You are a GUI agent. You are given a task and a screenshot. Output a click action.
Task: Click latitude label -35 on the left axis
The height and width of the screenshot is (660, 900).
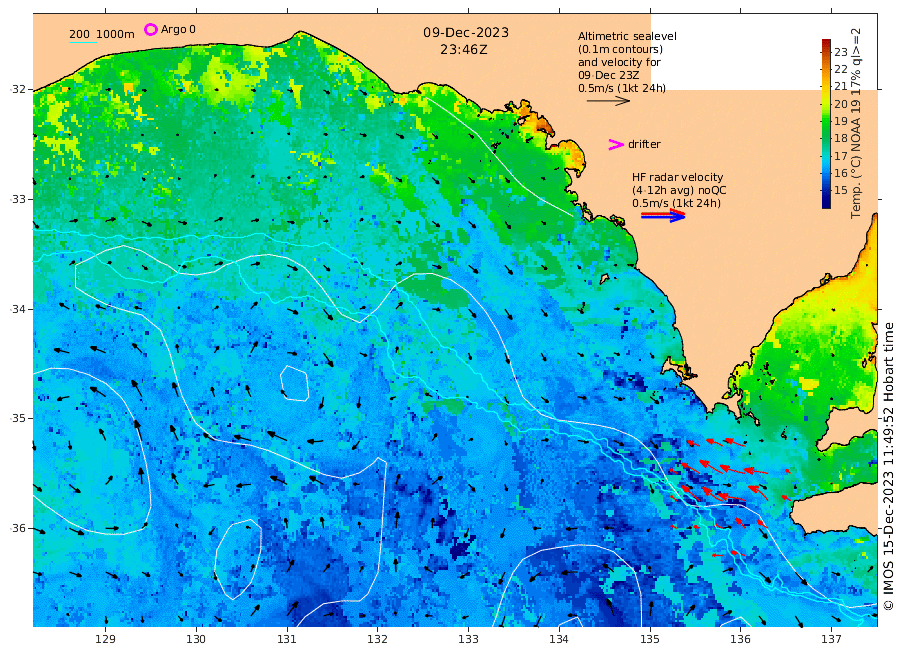coord(17,418)
